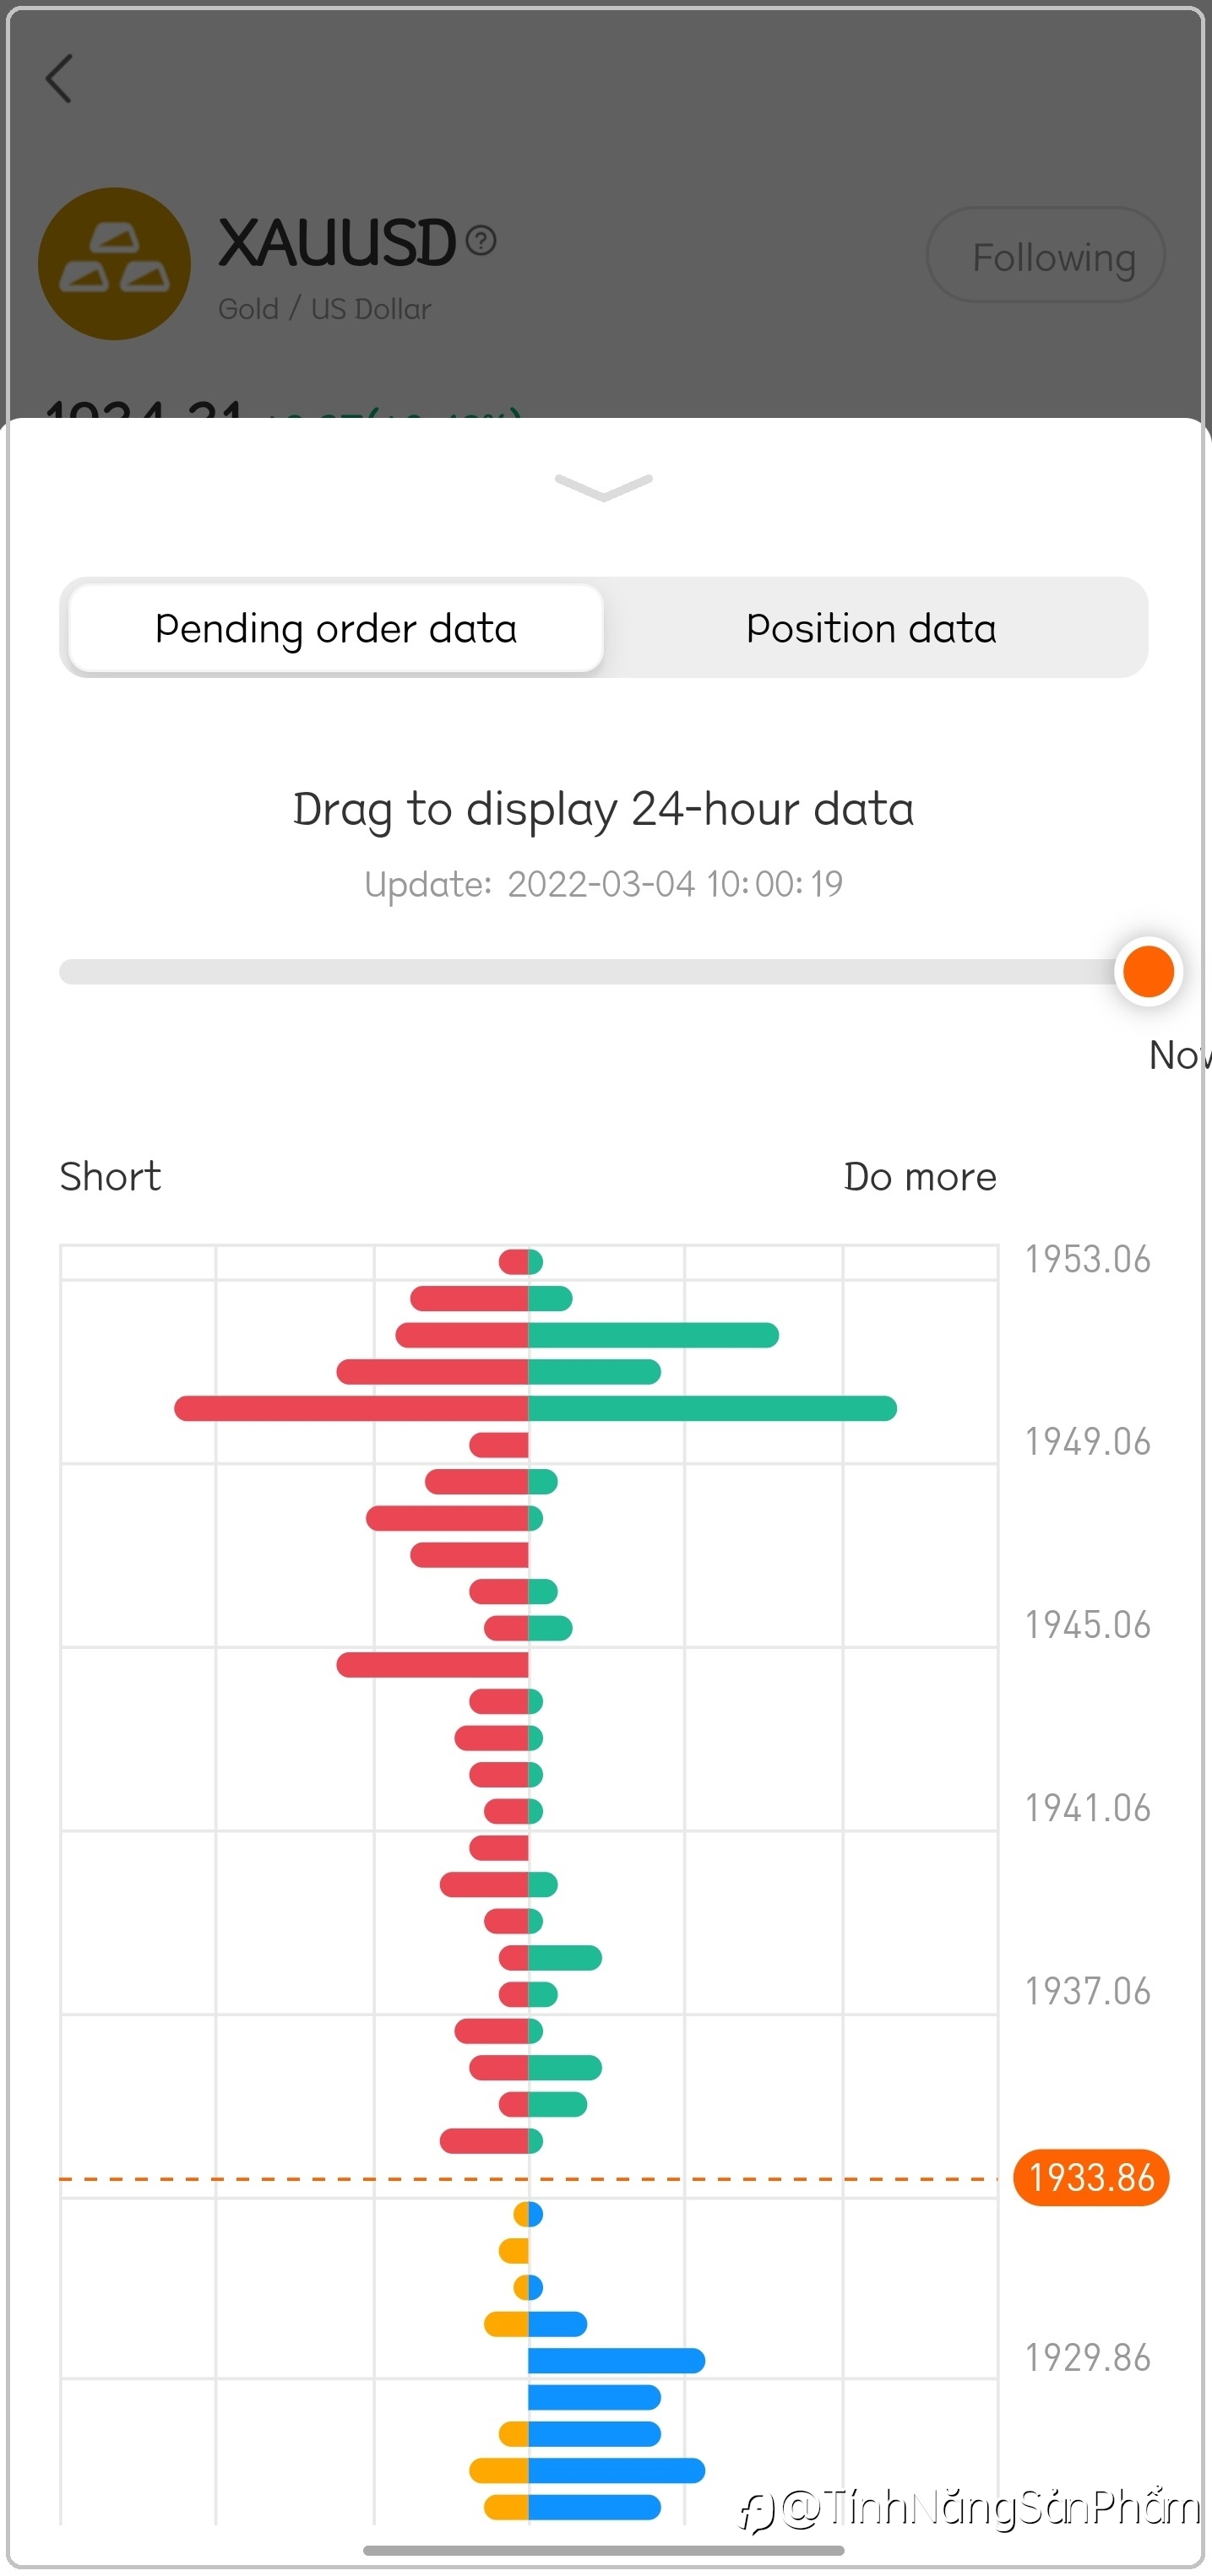Image resolution: width=1212 pixels, height=2576 pixels.
Task: Click the Do more column label
Action: point(920,1176)
